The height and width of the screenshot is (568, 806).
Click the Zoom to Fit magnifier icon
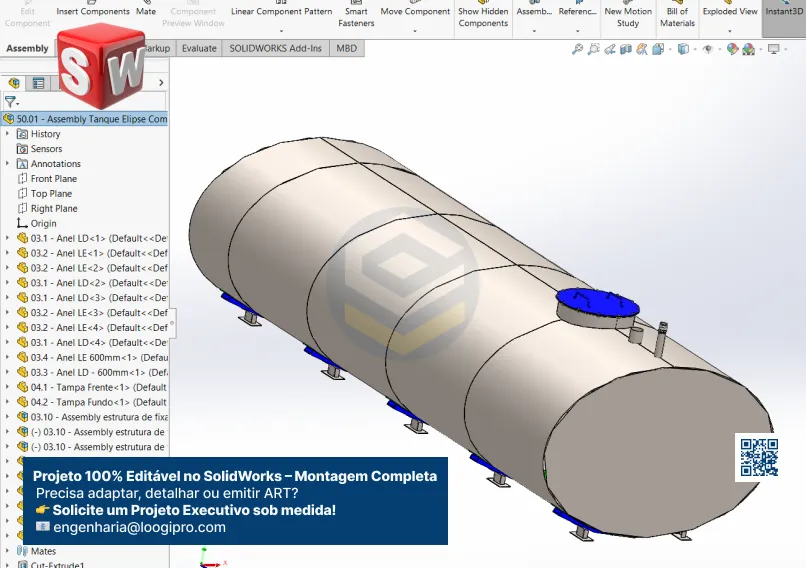pyautogui.click(x=577, y=49)
